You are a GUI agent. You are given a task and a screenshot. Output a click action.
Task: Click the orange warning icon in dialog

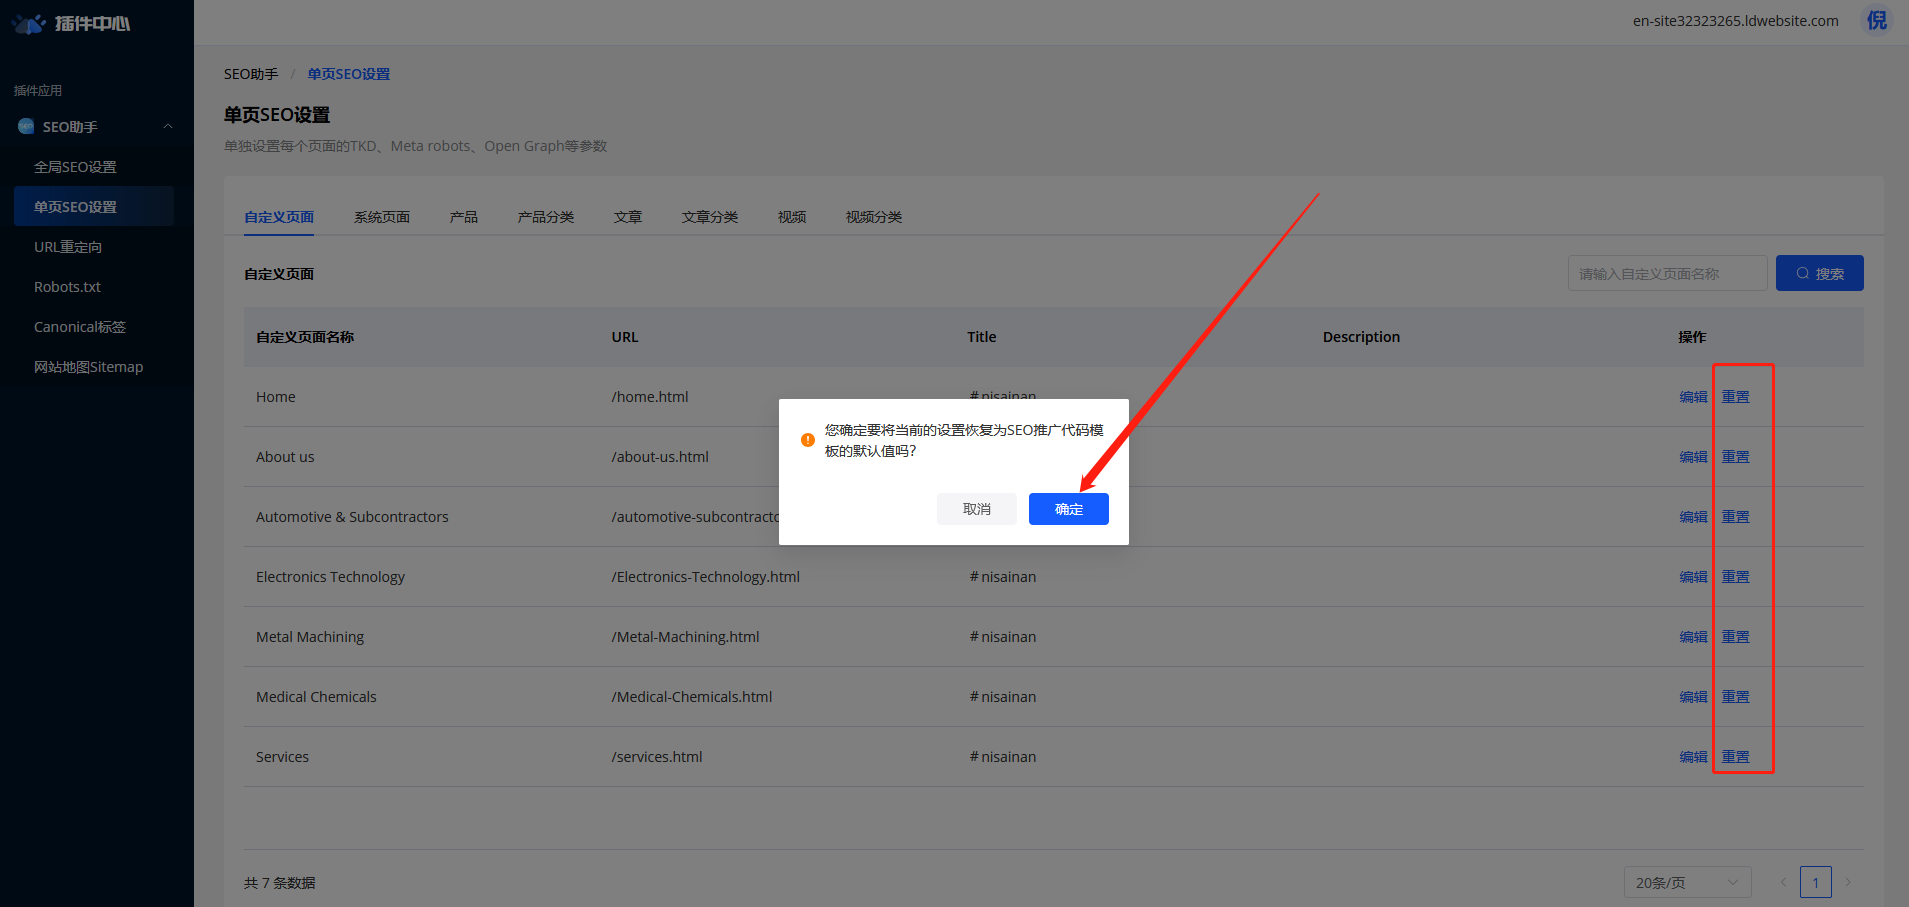click(x=808, y=440)
